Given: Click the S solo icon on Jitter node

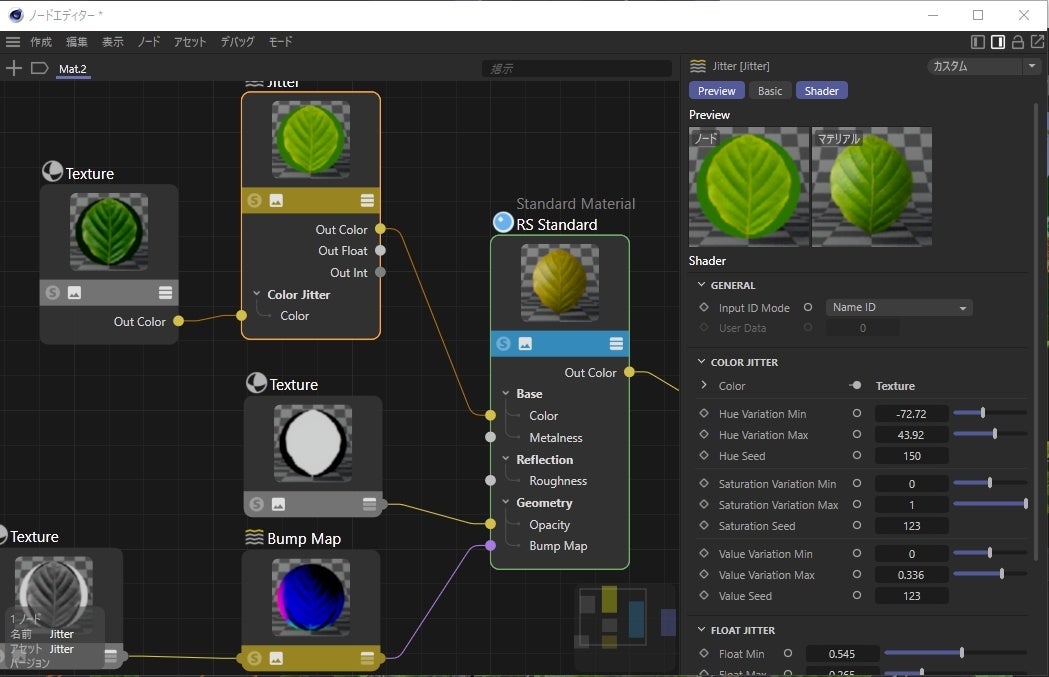Looking at the screenshot, I should [255, 200].
